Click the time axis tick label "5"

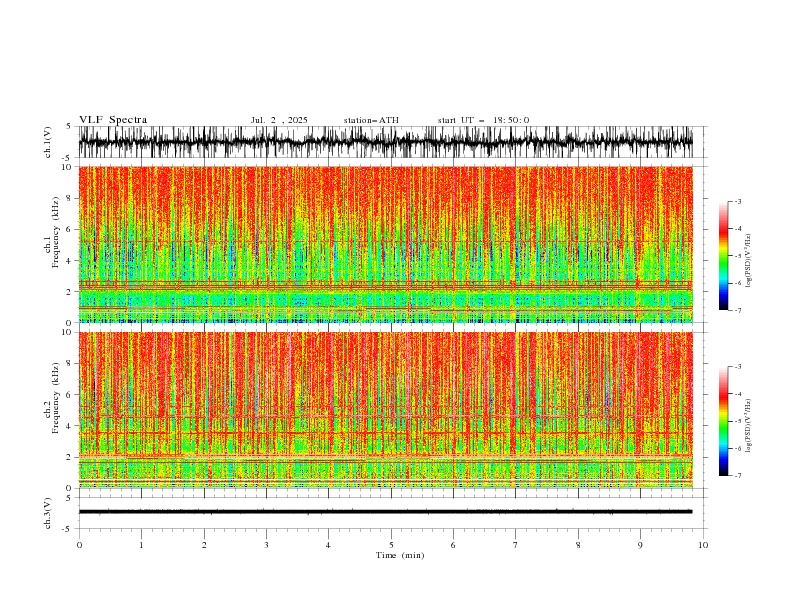pyautogui.click(x=391, y=545)
